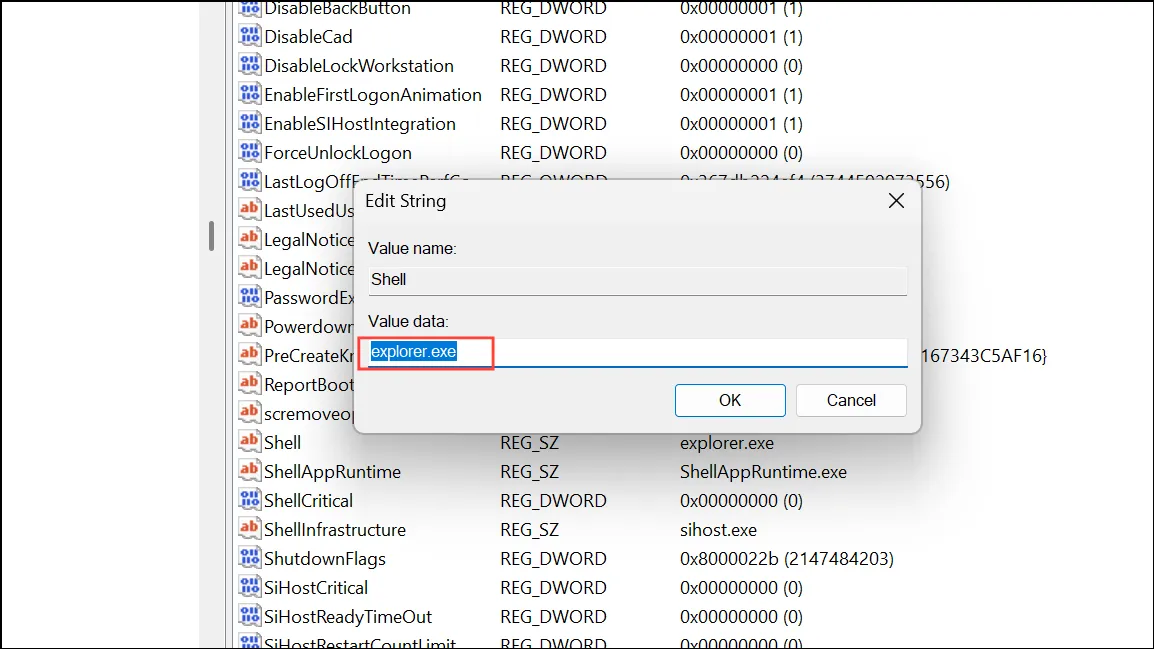Select the SiHostCritical value name
Screen dimensions: 1154x649
click(316, 588)
